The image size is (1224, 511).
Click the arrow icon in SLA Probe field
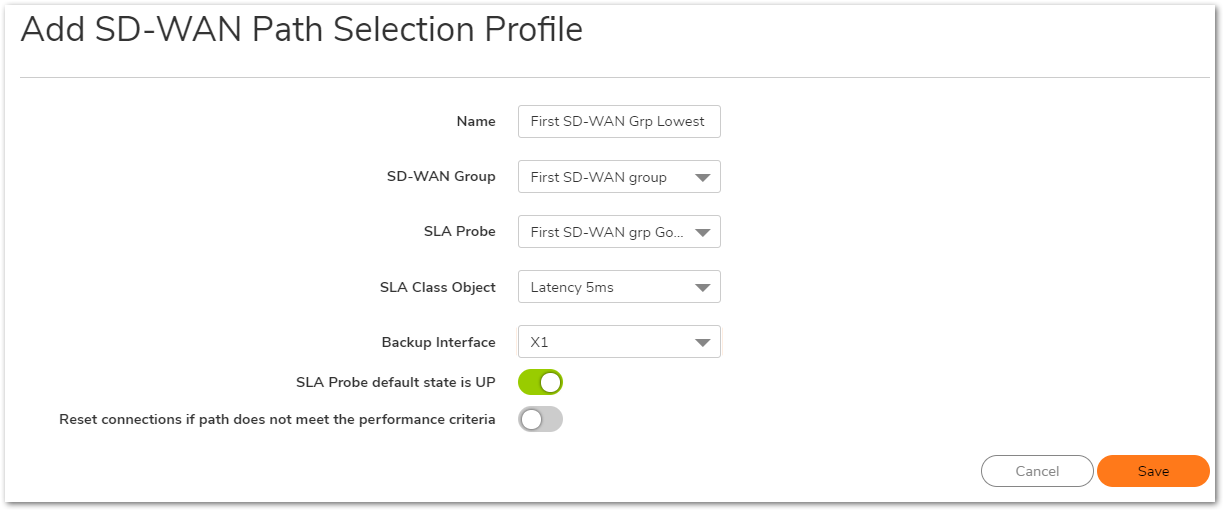702,233
